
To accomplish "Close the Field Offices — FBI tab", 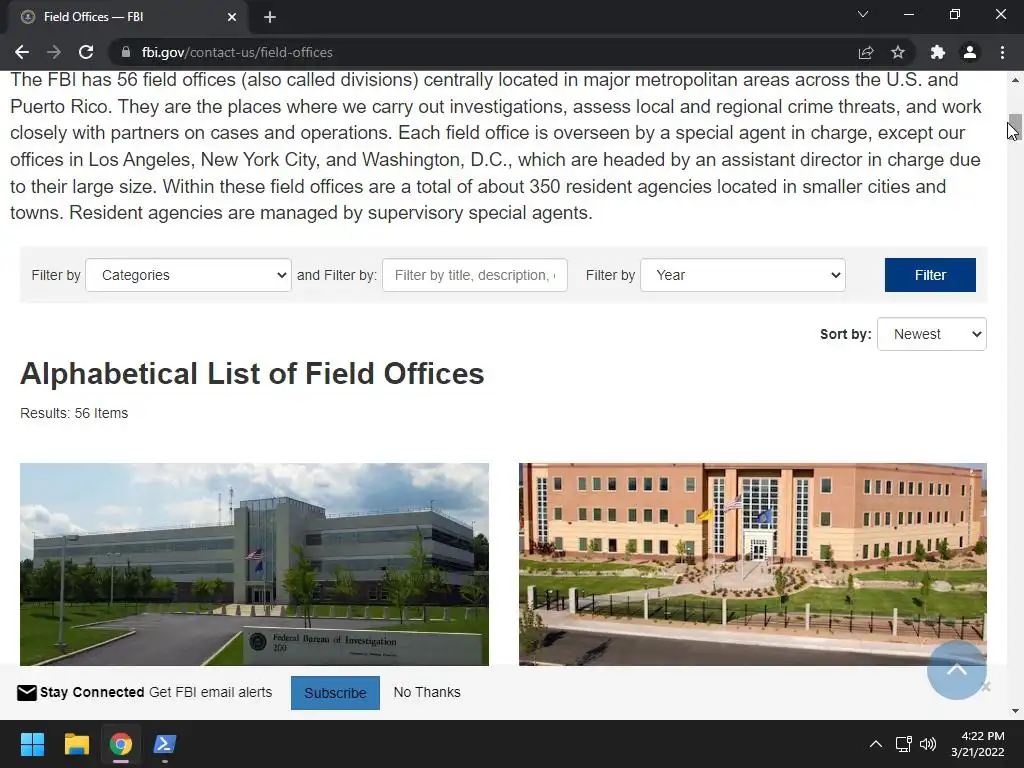I will [232, 17].
